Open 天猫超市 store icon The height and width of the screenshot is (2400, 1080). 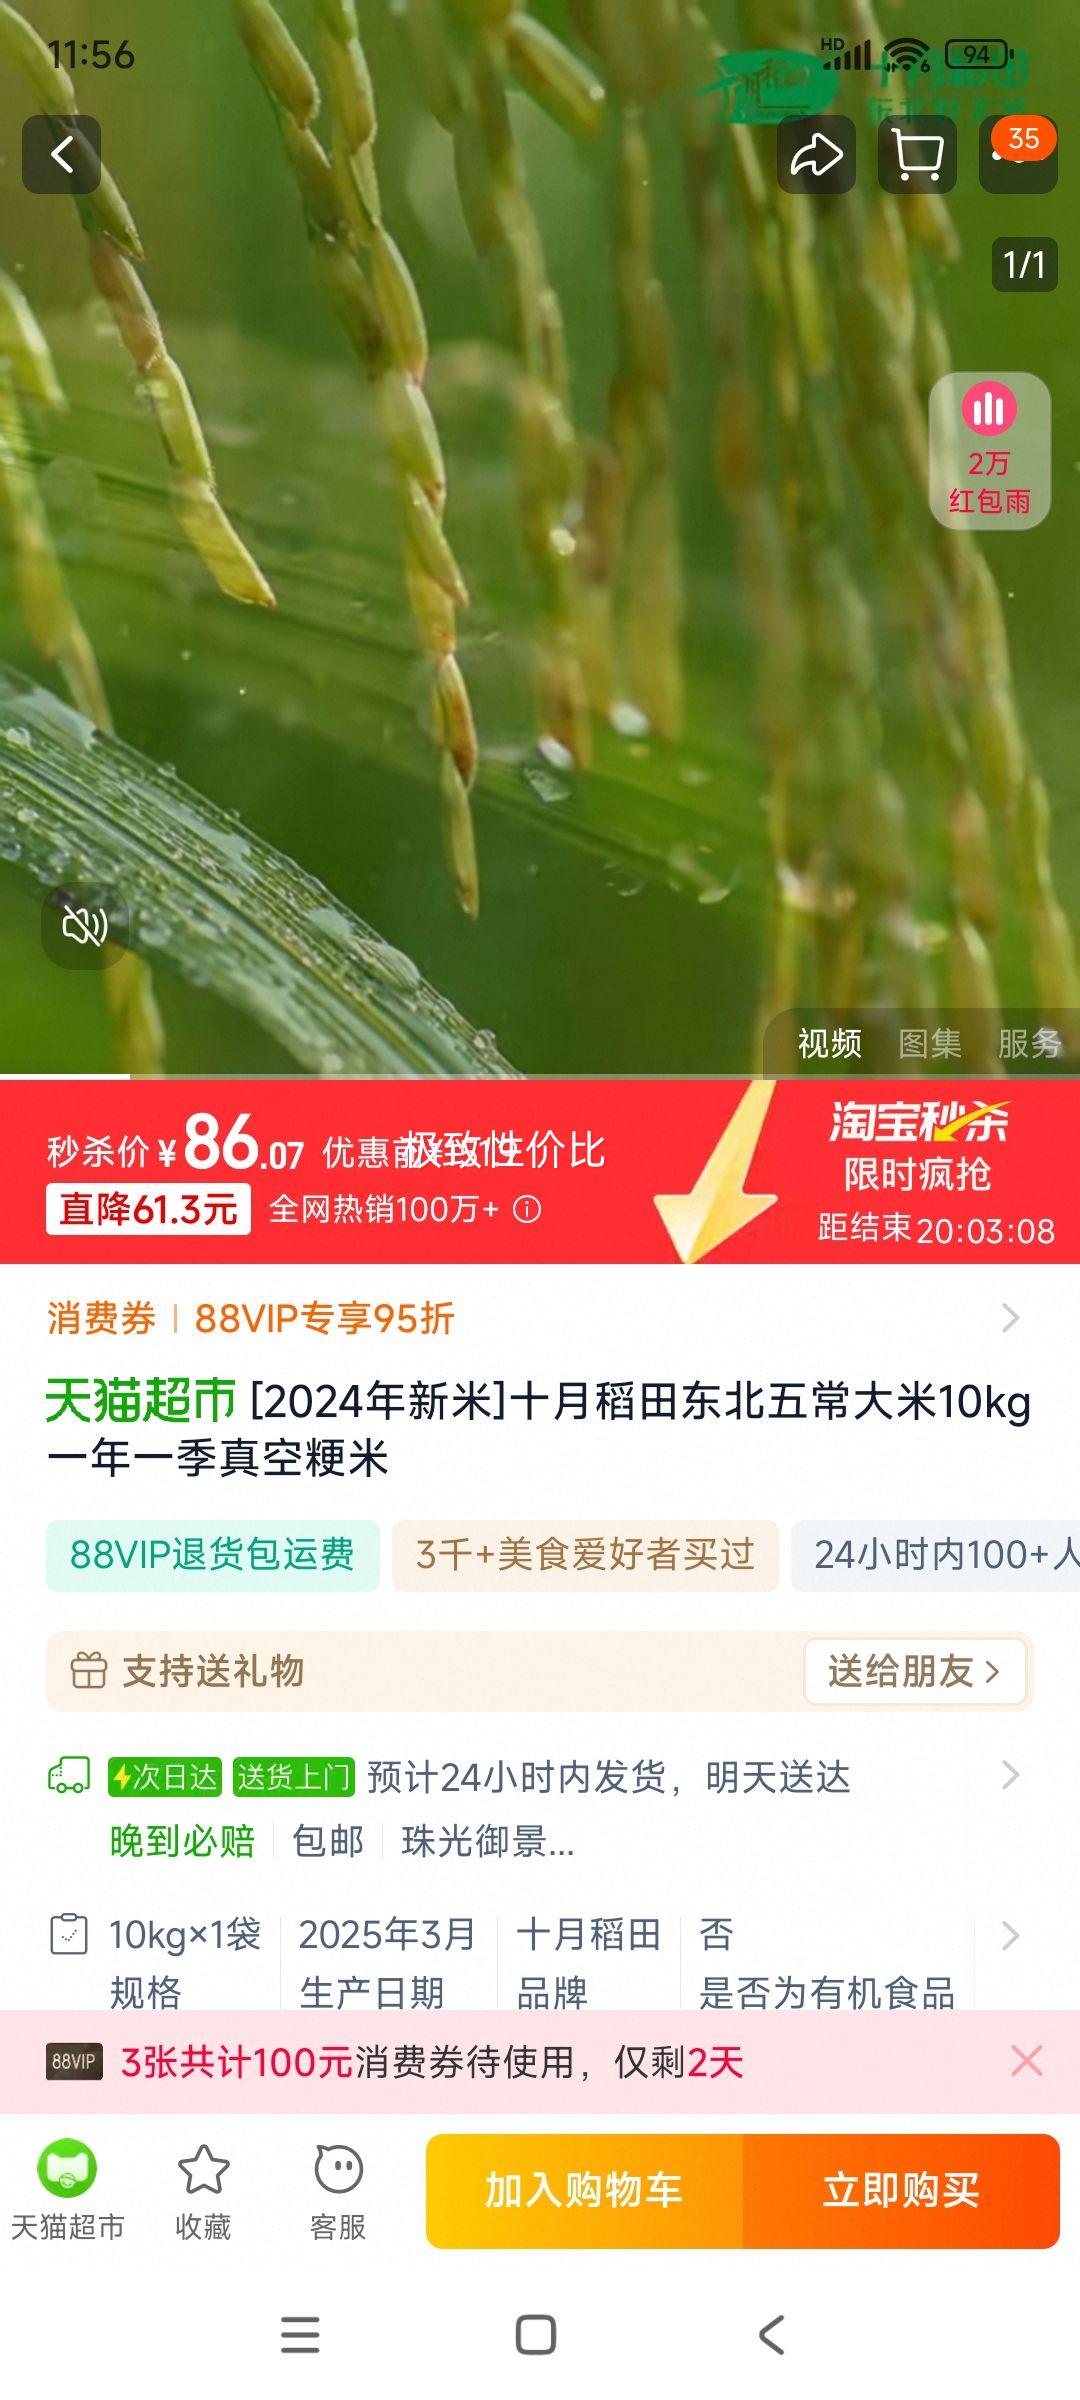[x=67, y=2190]
